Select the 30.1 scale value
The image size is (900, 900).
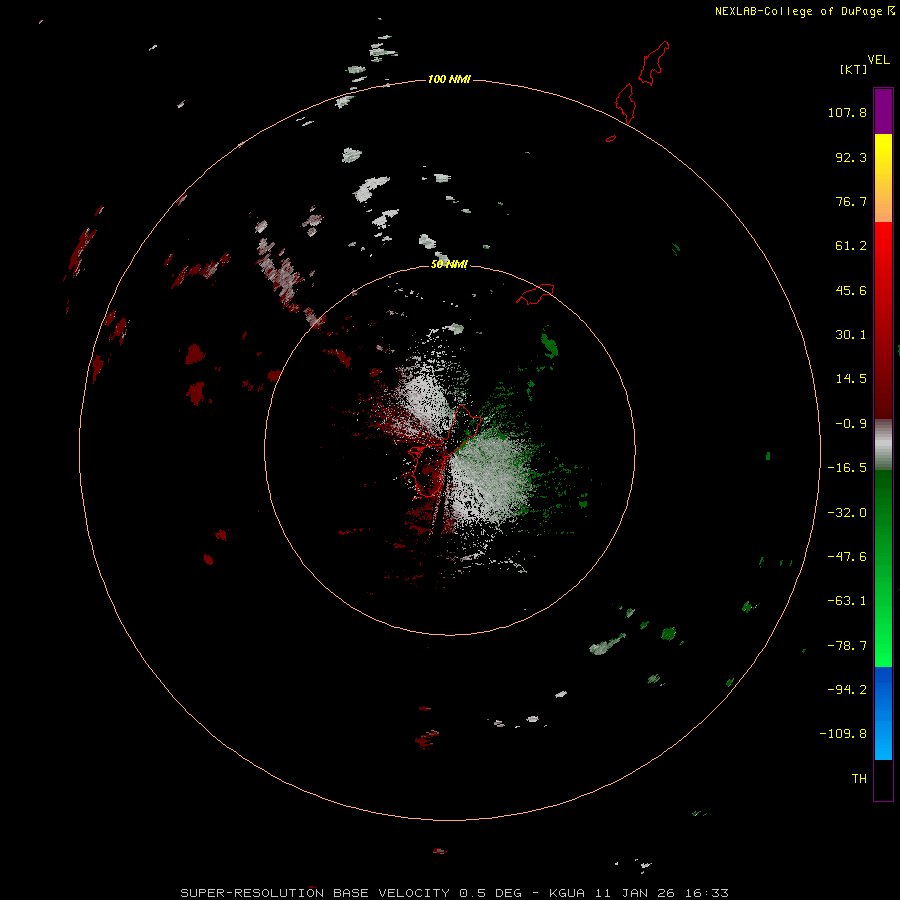coord(851,335)
